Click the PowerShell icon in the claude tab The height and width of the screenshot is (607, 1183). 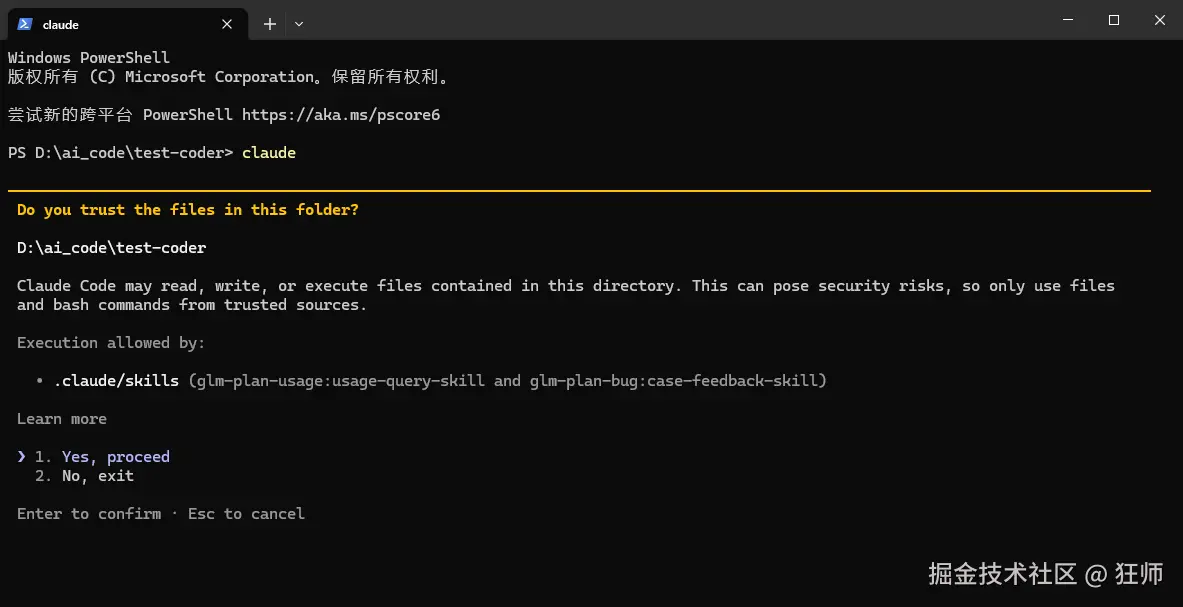click(x=24, y=24)
